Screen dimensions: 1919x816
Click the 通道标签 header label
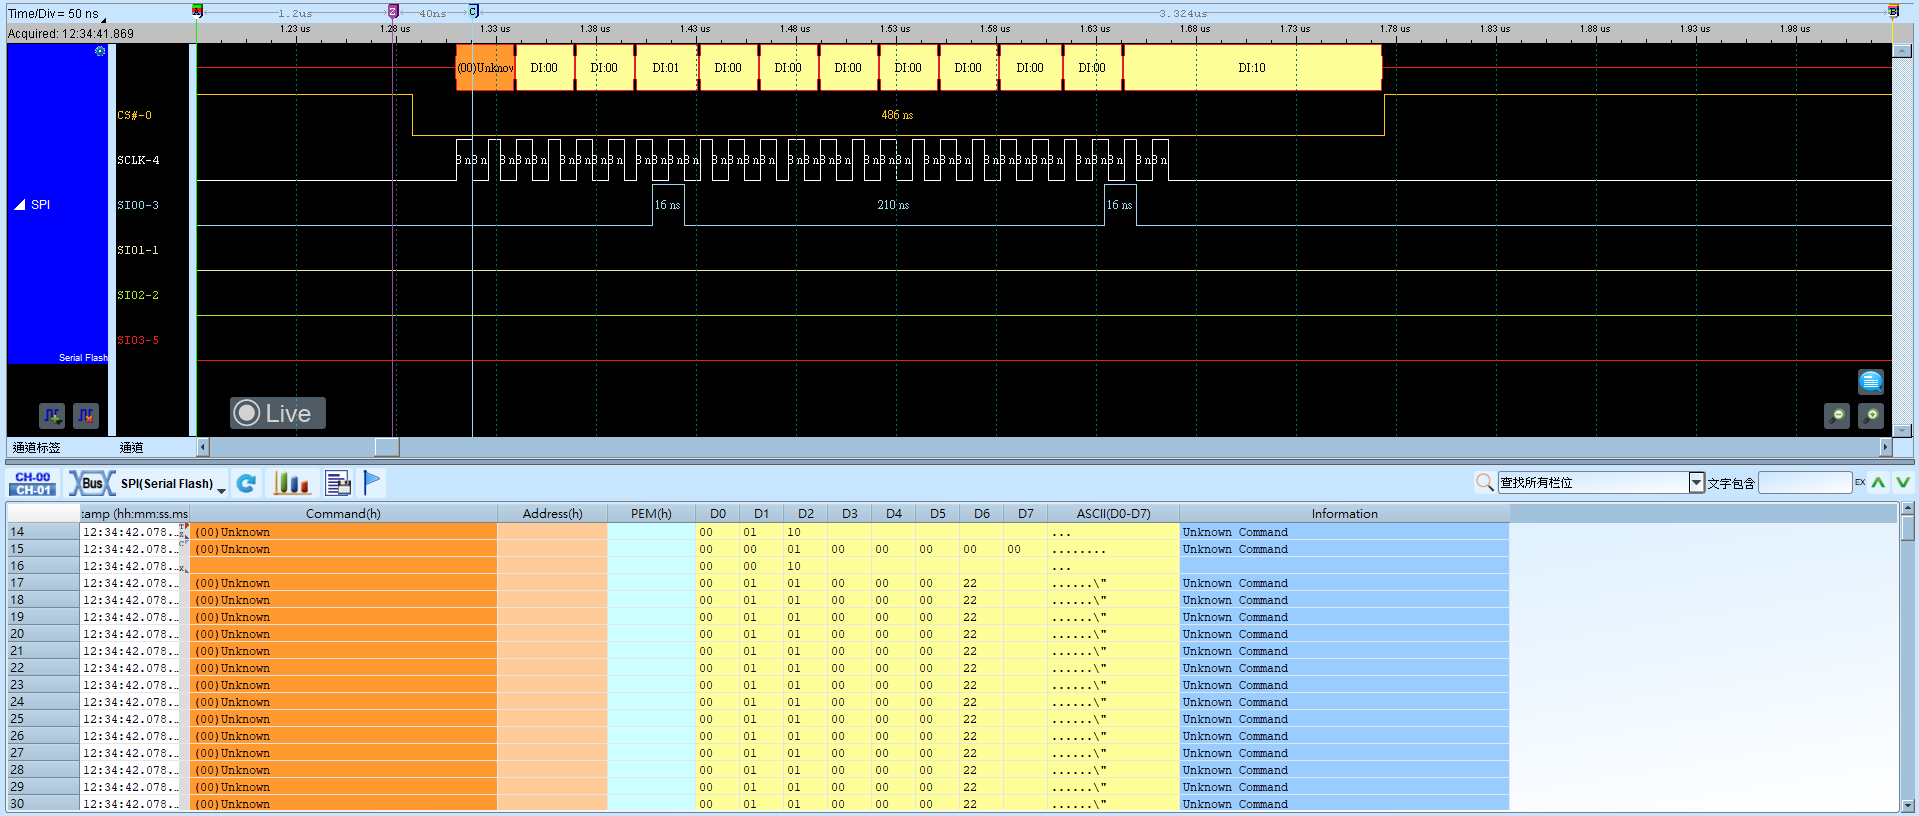(x=37, y=448)
